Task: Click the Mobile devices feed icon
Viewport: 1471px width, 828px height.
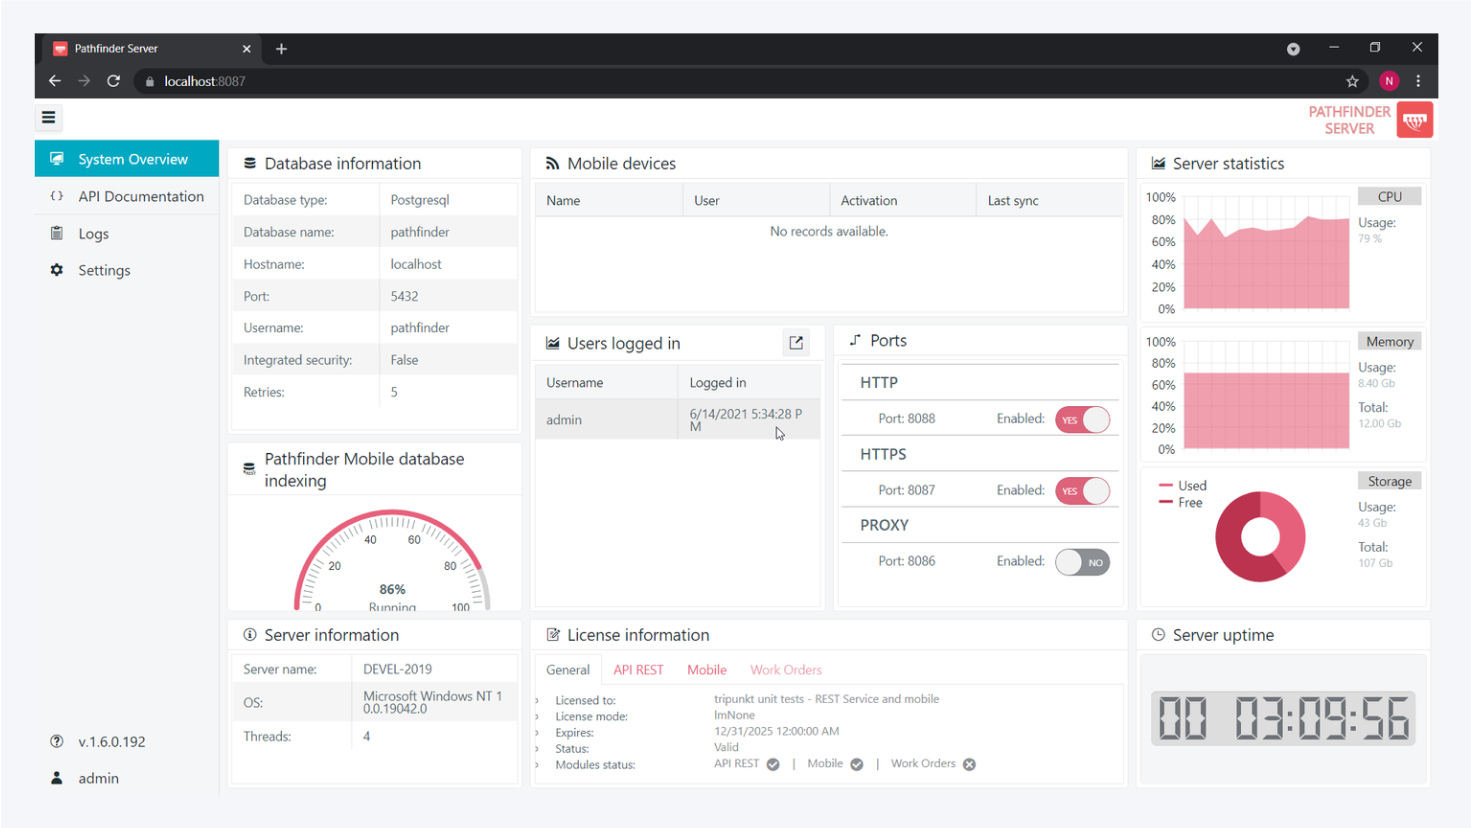Action: point(552,163)
